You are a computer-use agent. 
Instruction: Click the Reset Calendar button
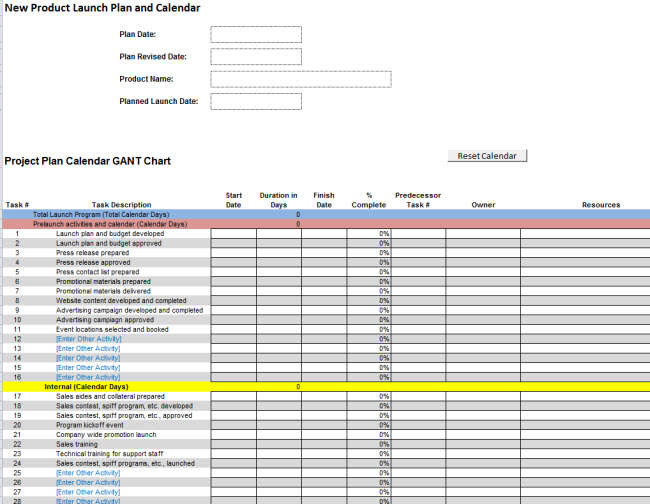pos(487,156)
